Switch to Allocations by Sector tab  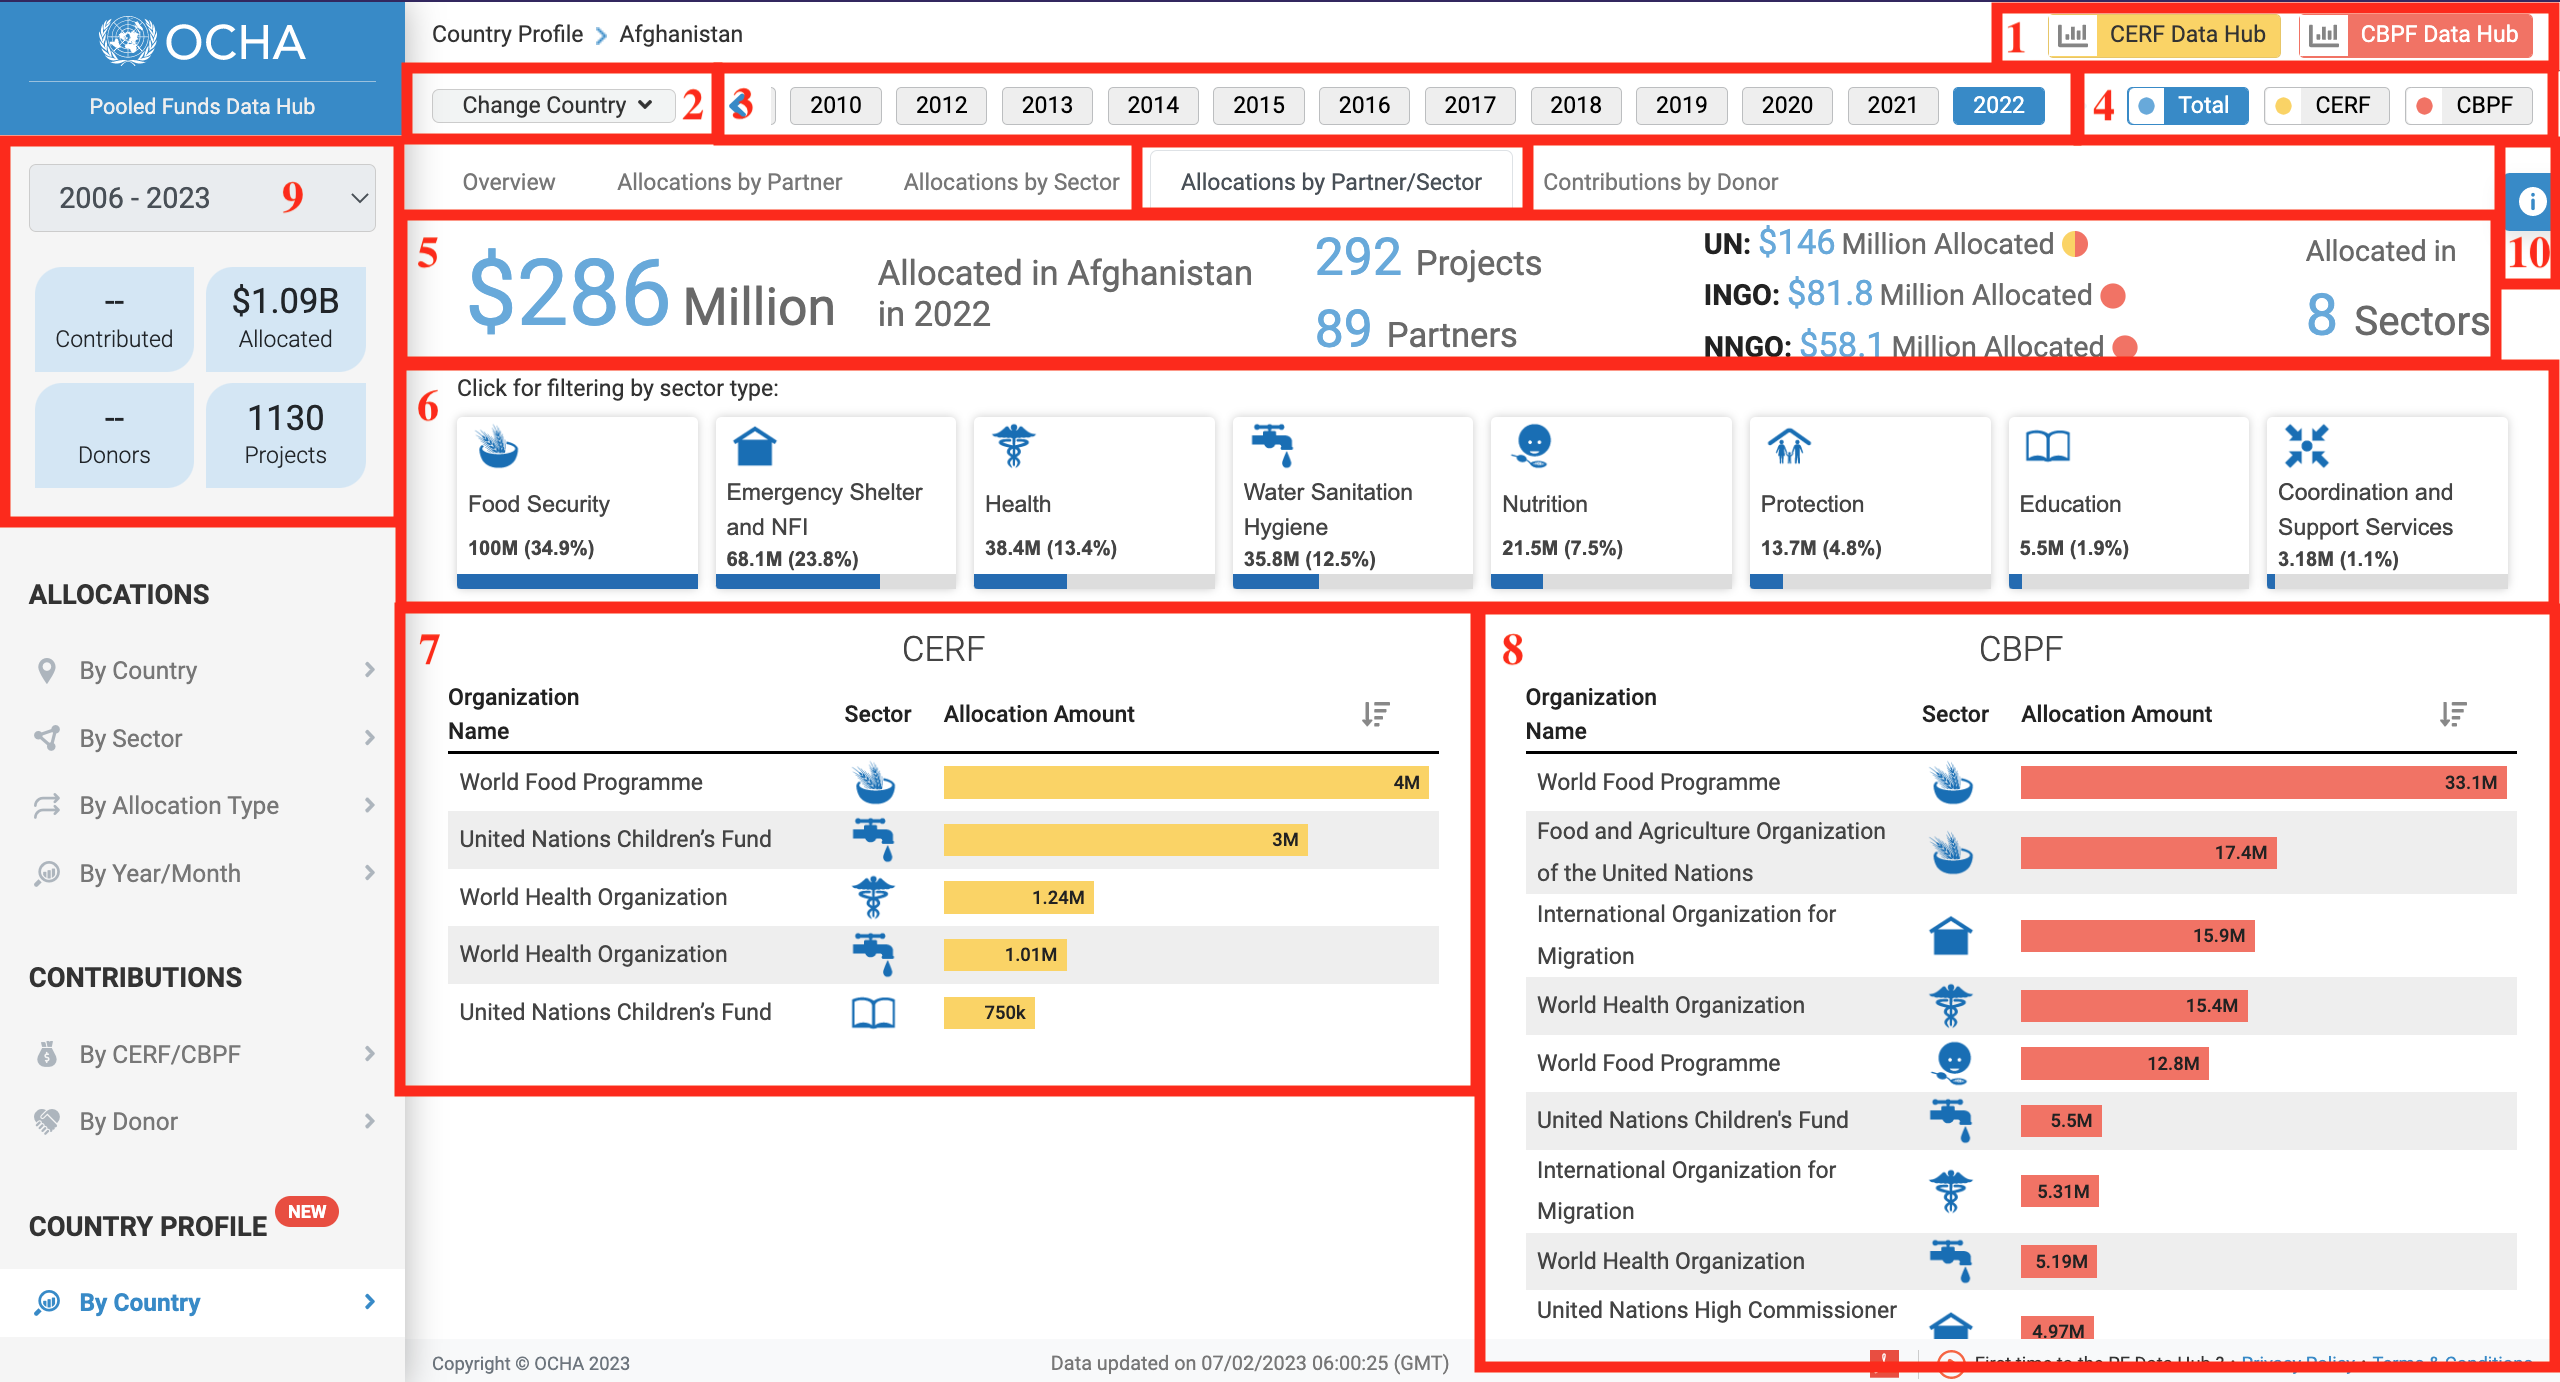click(x=1011, y=182)
